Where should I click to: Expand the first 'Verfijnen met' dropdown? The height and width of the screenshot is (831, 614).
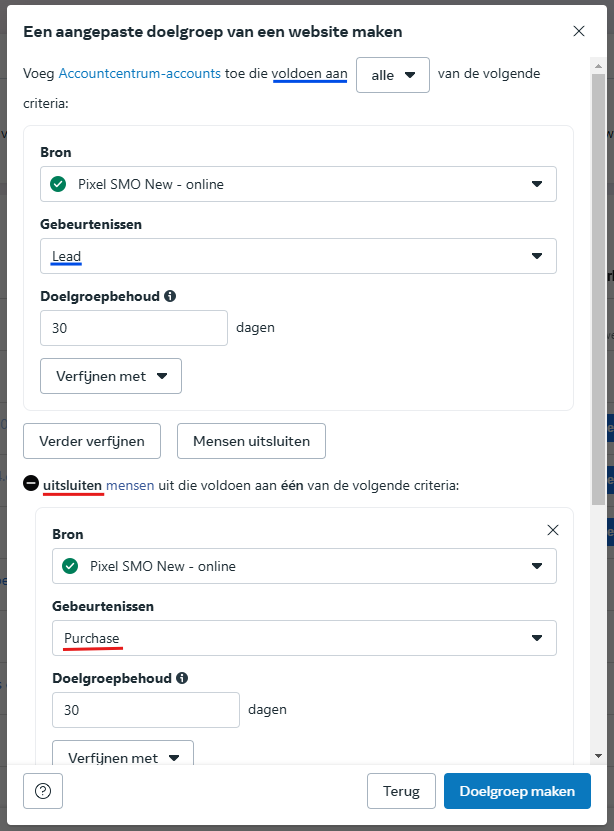pyautogui.click(x=111, y=376)
